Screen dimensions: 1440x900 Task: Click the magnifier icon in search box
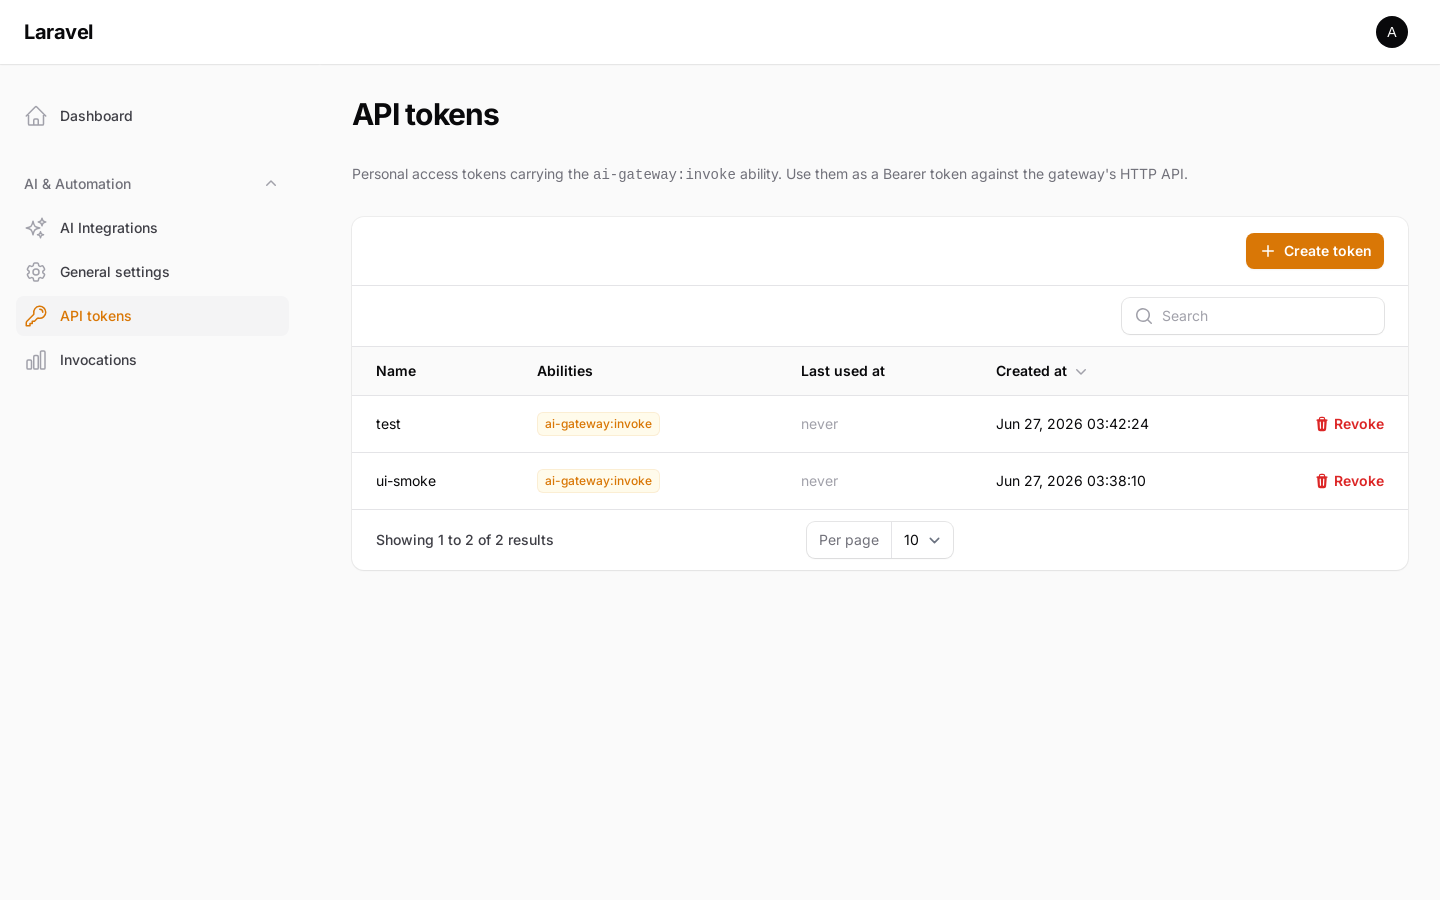tap(1144, 316)
